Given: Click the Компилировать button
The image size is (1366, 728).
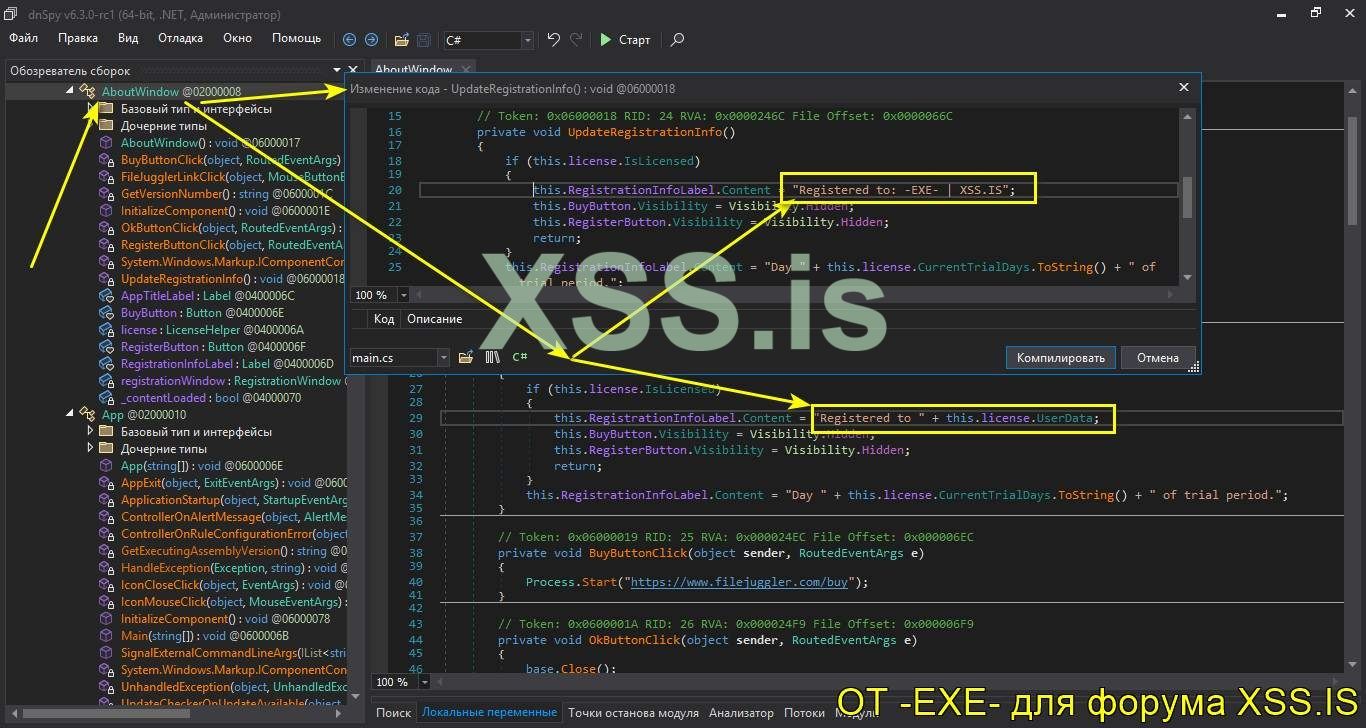Looking at the screenshot, I should click(x=1061, y=357).
